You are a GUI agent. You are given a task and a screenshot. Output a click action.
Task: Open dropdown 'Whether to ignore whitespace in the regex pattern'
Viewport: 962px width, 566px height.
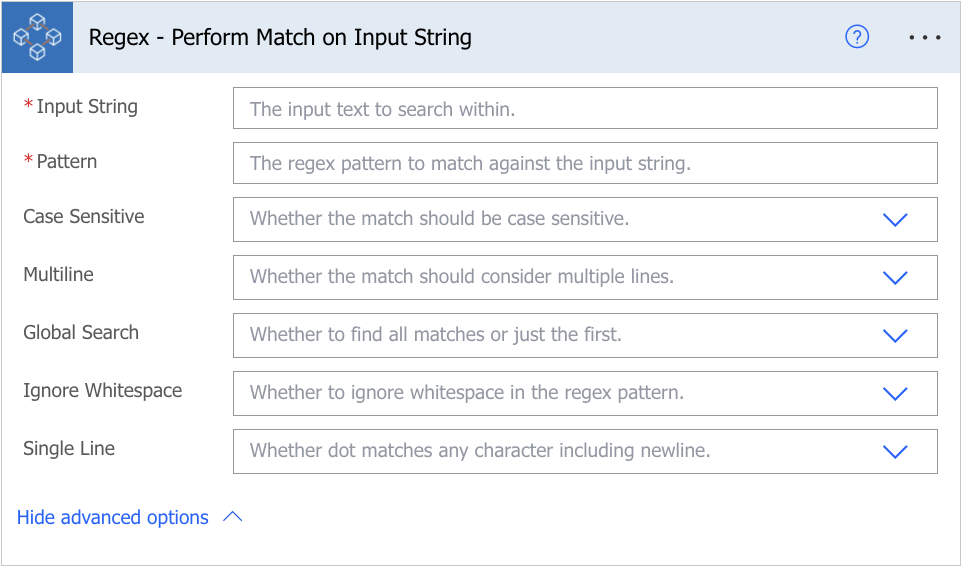(x=585, y=393)
